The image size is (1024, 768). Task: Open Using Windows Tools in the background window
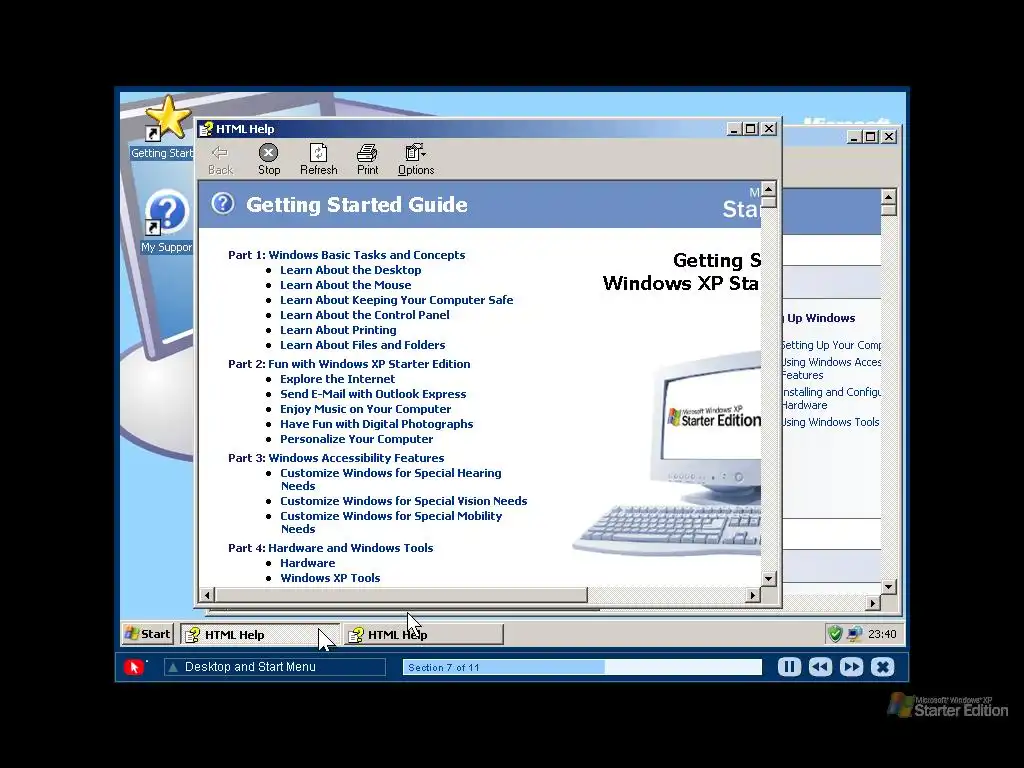(831, 422)
